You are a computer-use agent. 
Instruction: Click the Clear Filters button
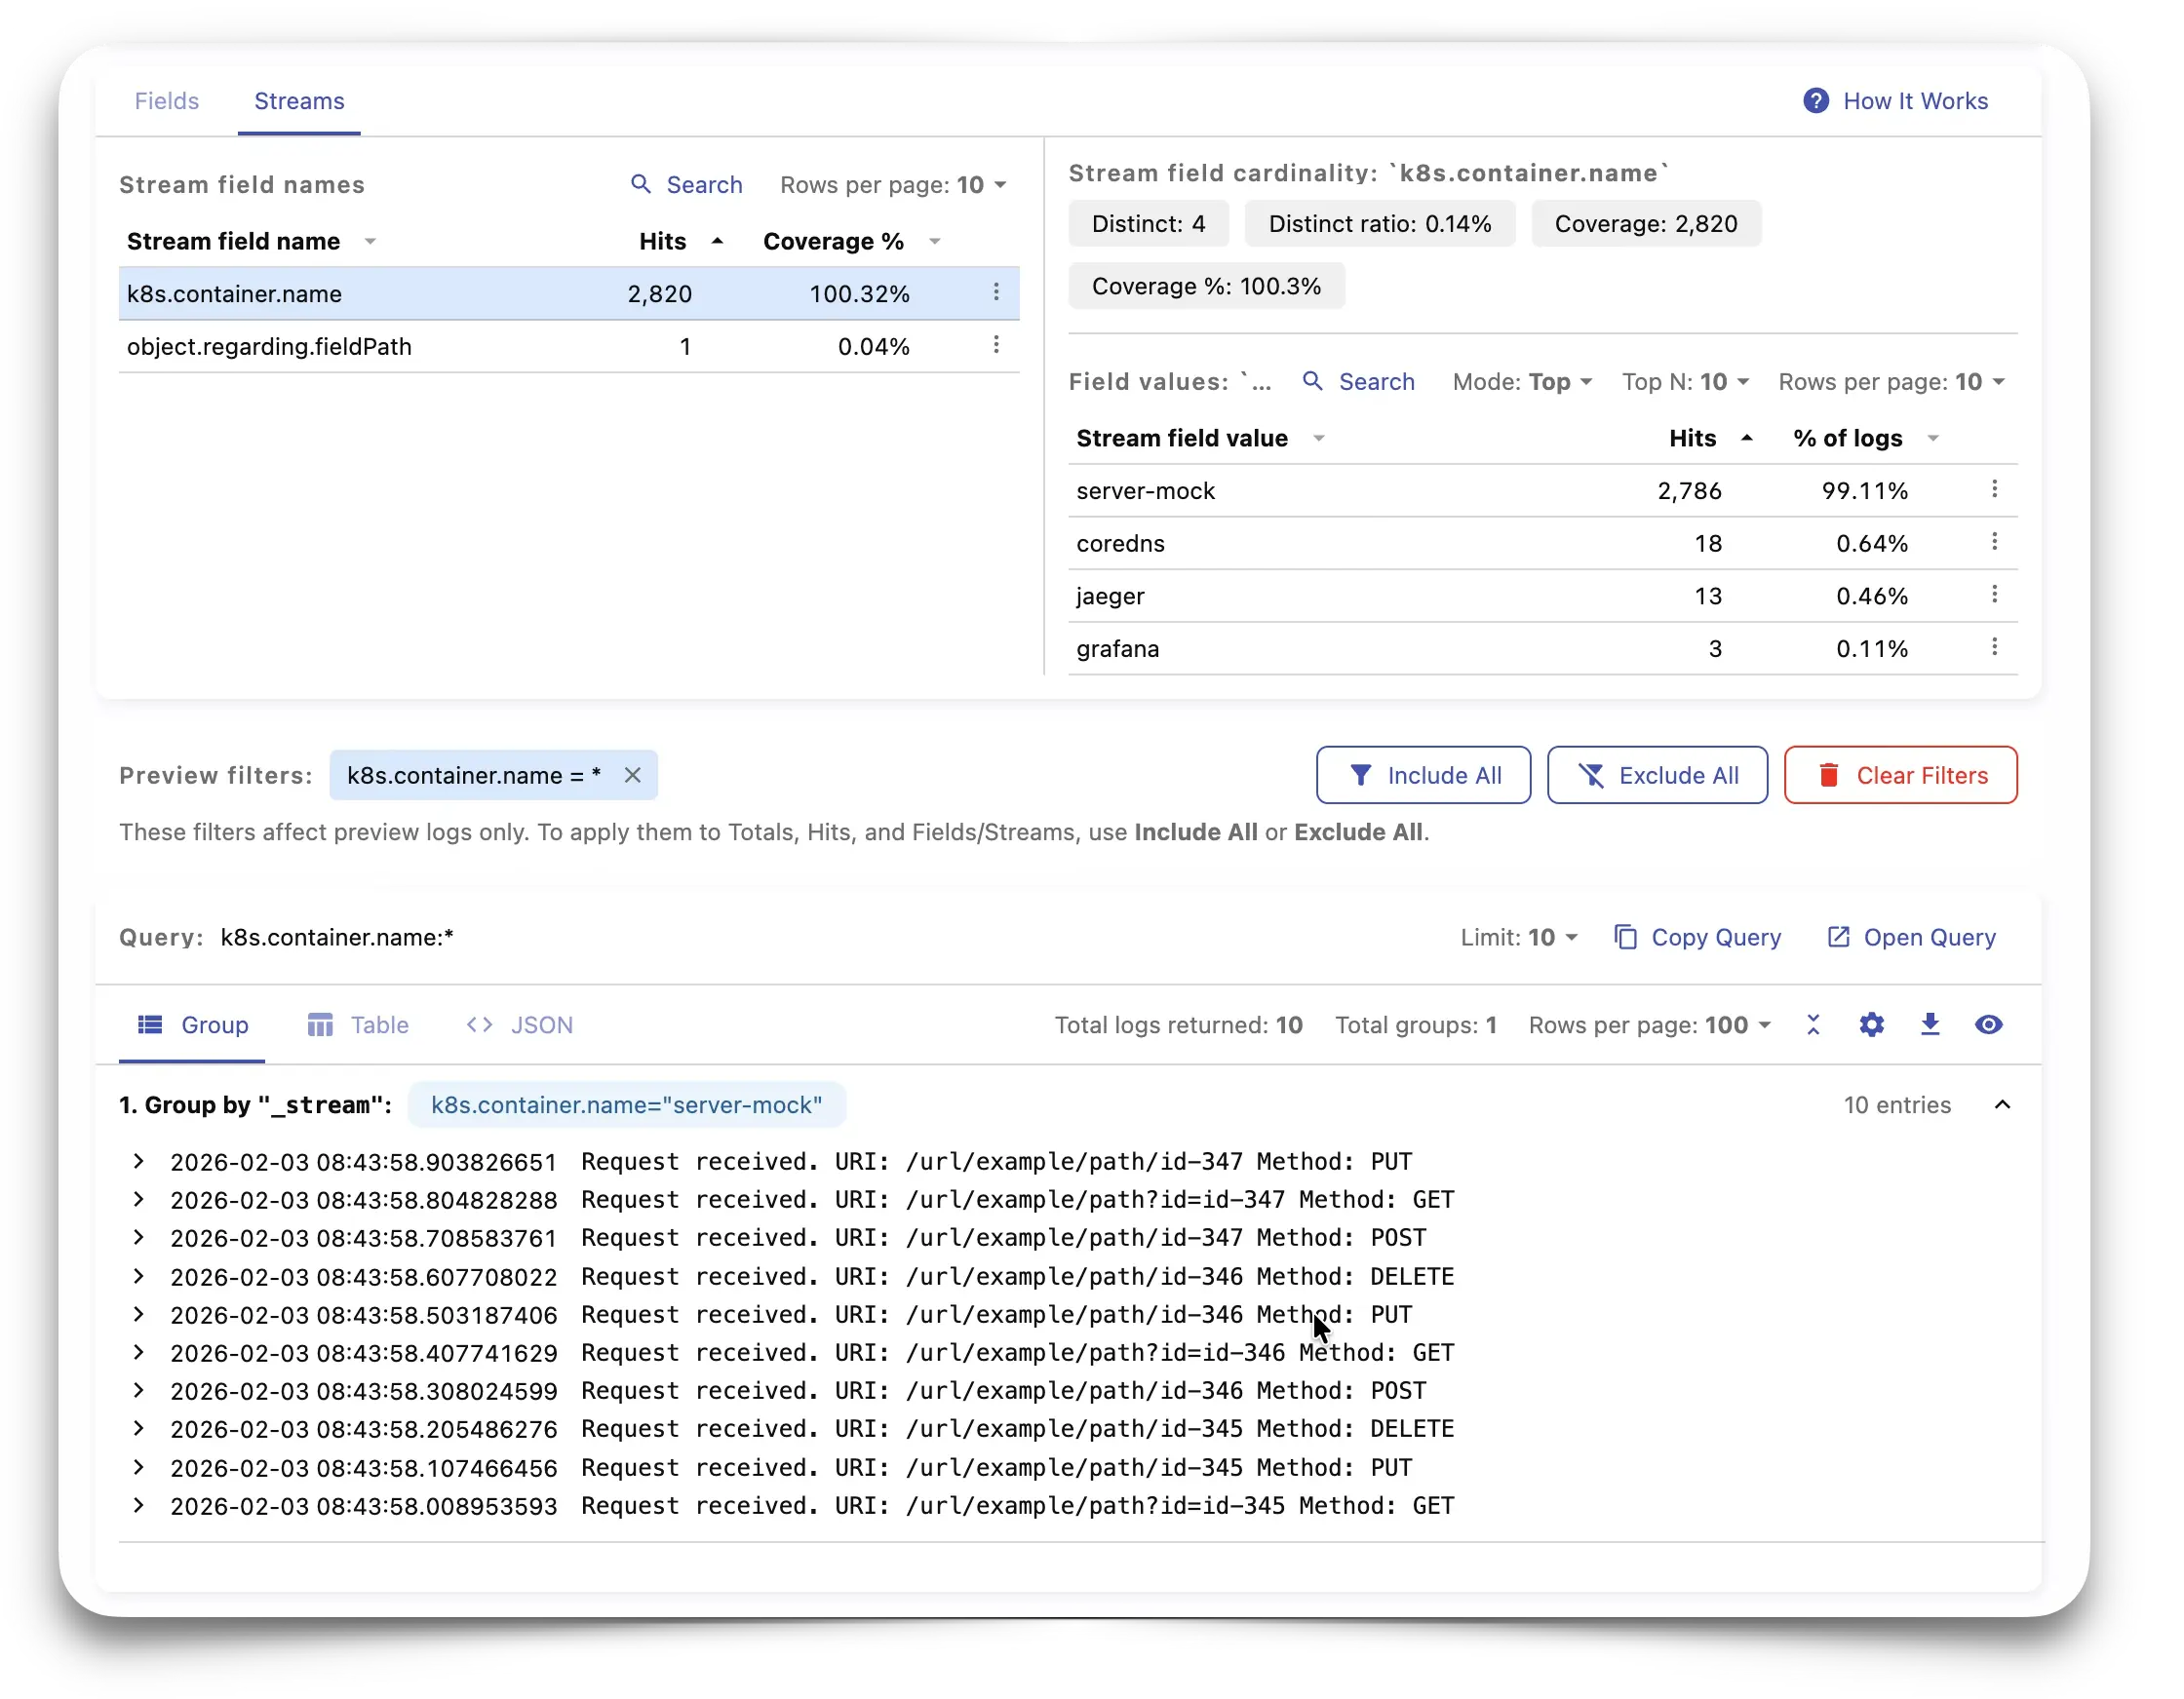1900,775
